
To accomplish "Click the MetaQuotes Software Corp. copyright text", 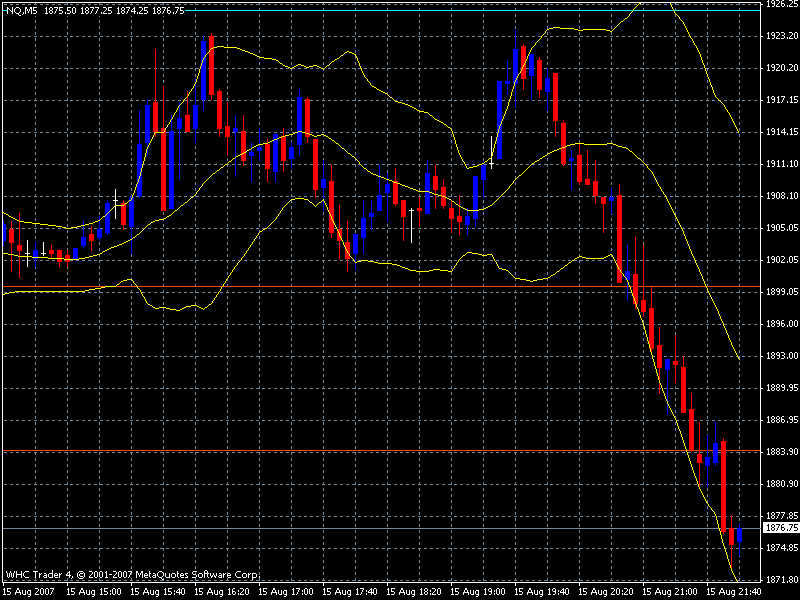I will pos(132,575).
